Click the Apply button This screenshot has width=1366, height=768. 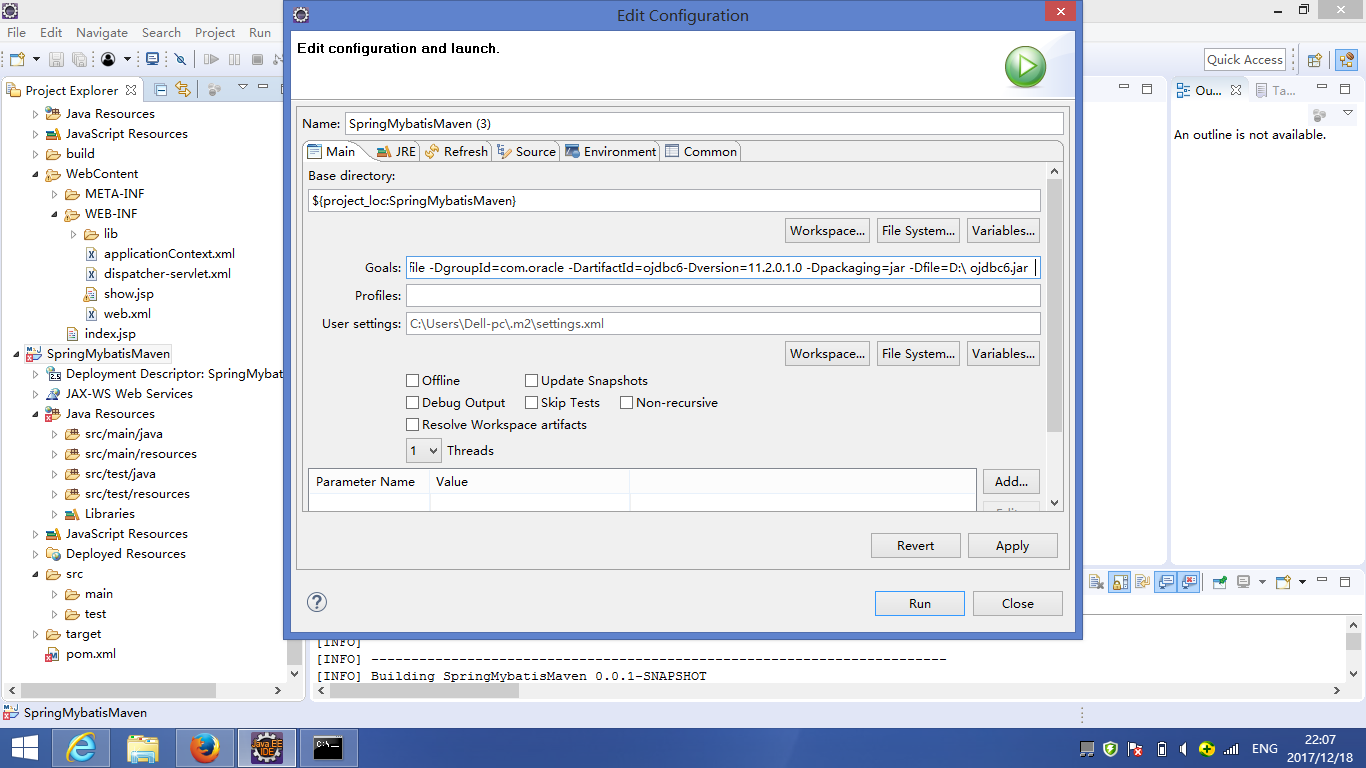pos(1012,545)
